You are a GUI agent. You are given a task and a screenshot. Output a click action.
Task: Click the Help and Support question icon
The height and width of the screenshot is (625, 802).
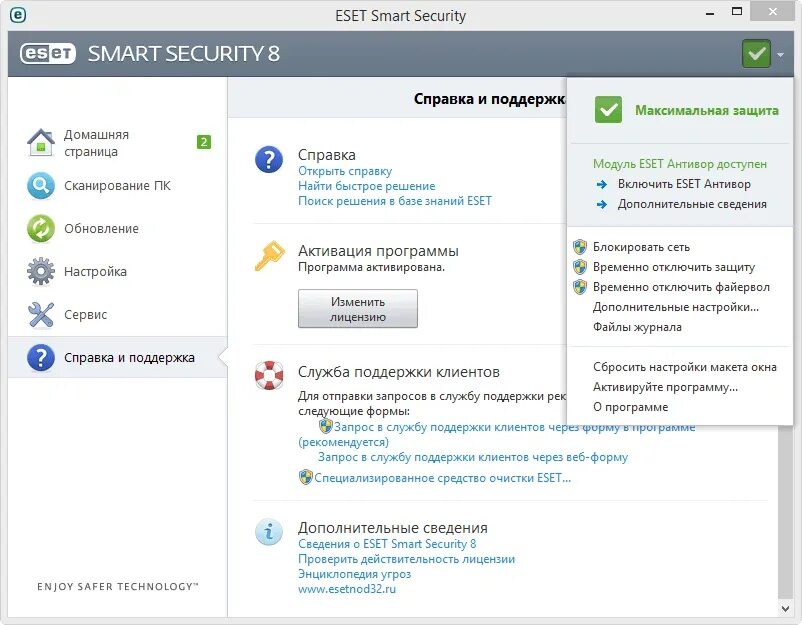[40, 358]
